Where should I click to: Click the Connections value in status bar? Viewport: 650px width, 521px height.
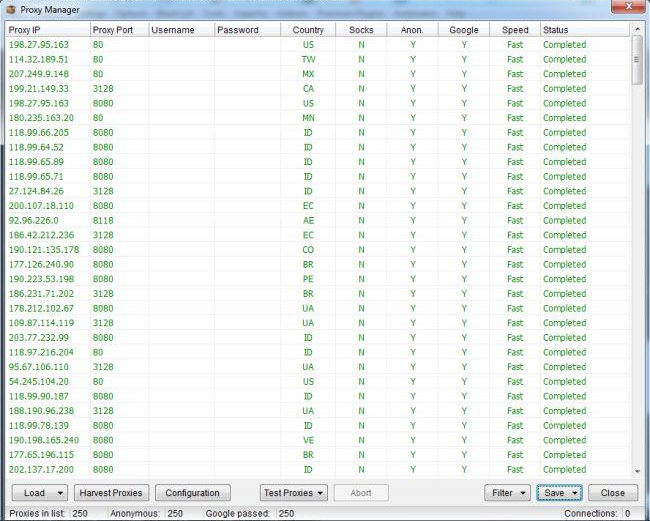coord(628,514)
